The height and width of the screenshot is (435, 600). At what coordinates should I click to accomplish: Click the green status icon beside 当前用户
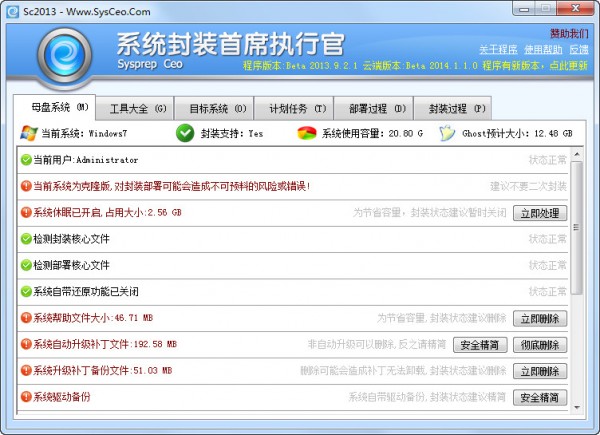(25, 160)
